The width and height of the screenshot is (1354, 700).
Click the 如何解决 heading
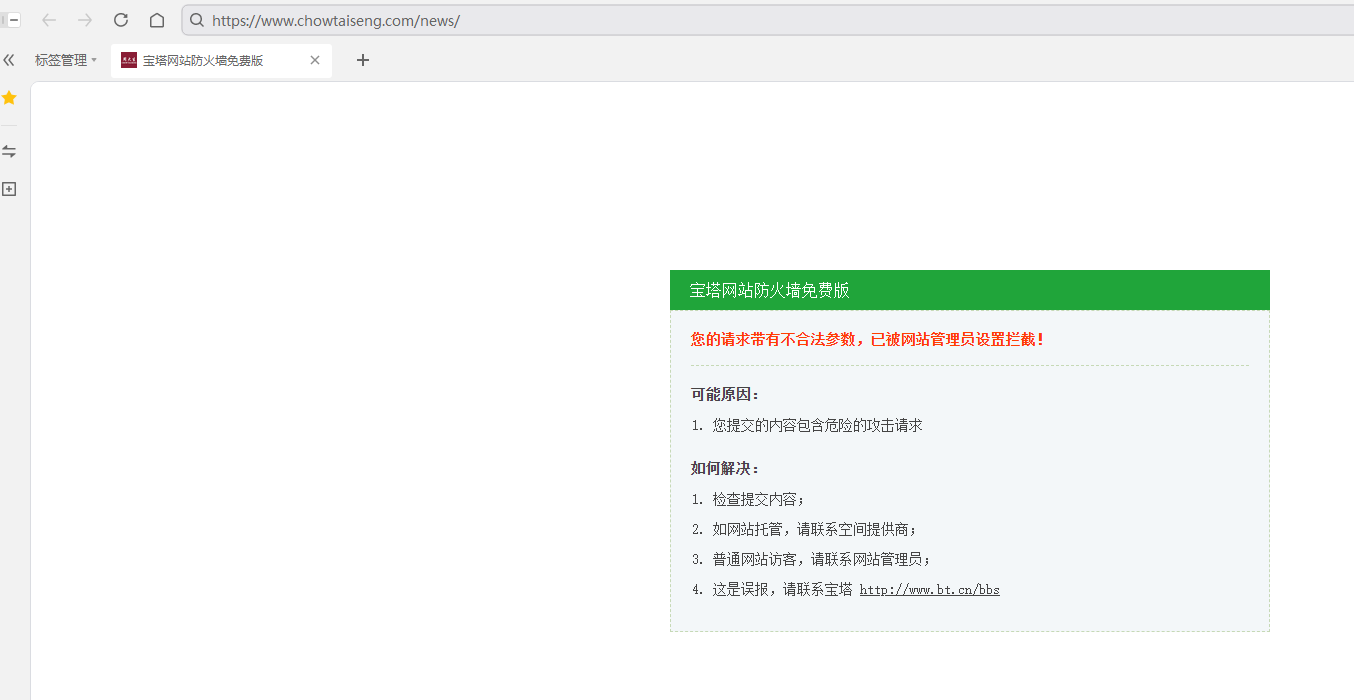(725, 468)
